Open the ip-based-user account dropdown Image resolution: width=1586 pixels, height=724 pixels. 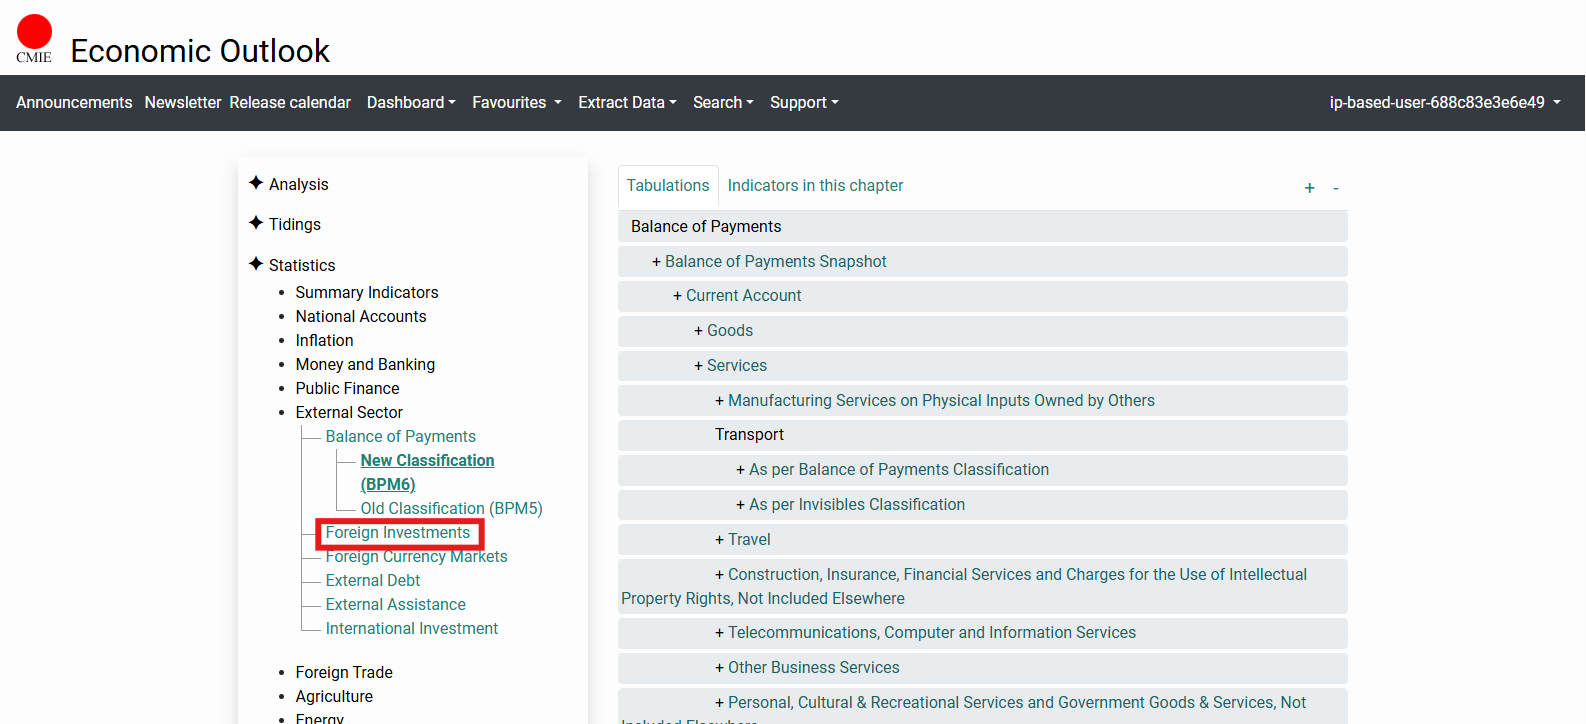[x=1444, y=103]
